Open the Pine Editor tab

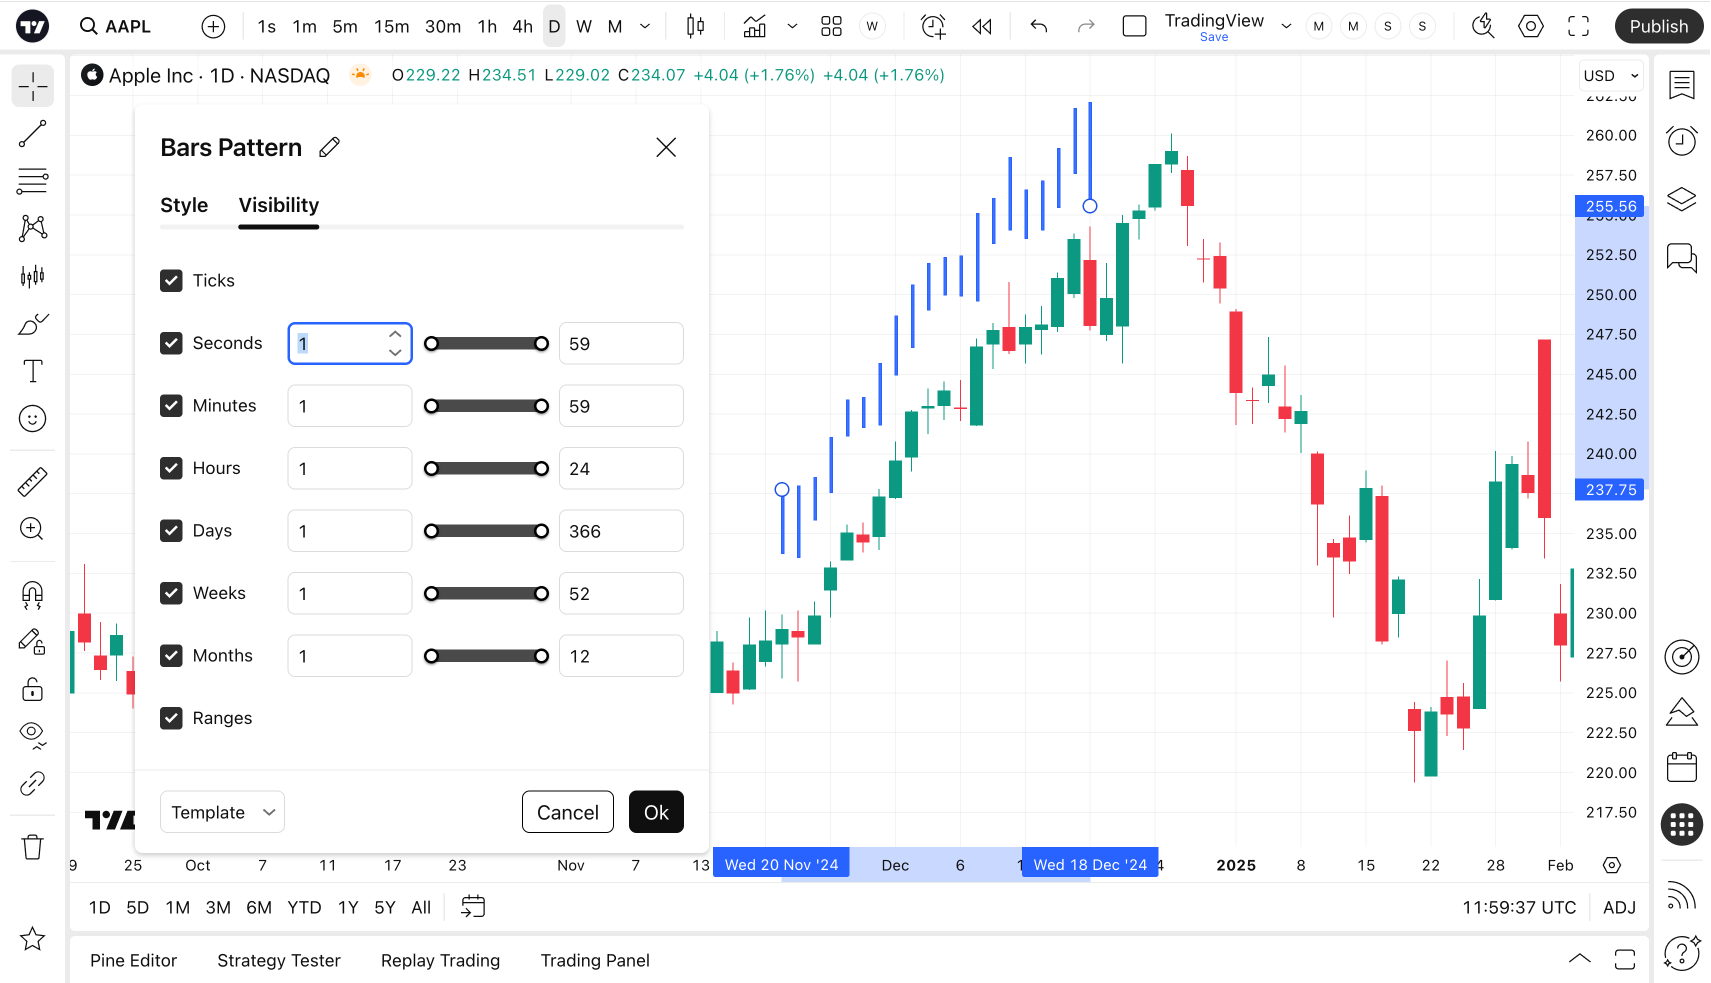tap(133, 961)
